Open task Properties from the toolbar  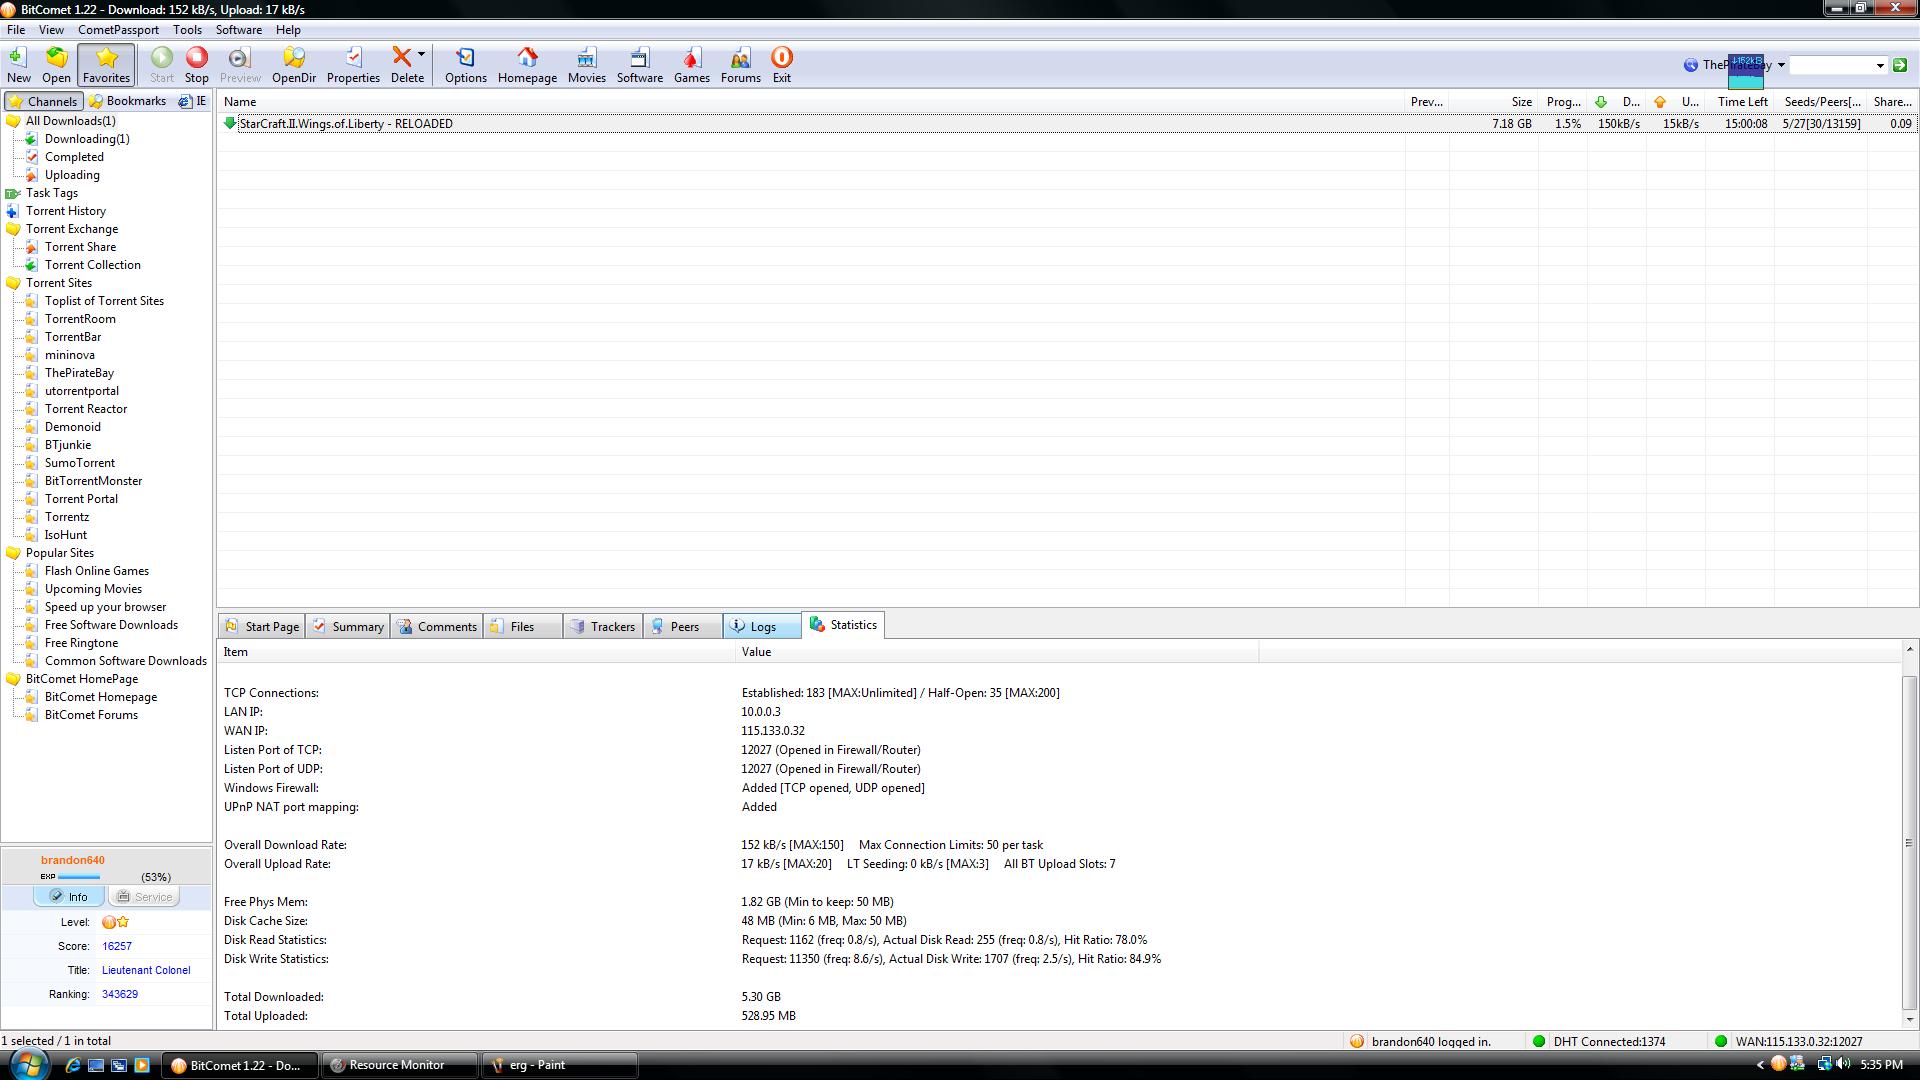pyautogui.click(x=353, y=65)
